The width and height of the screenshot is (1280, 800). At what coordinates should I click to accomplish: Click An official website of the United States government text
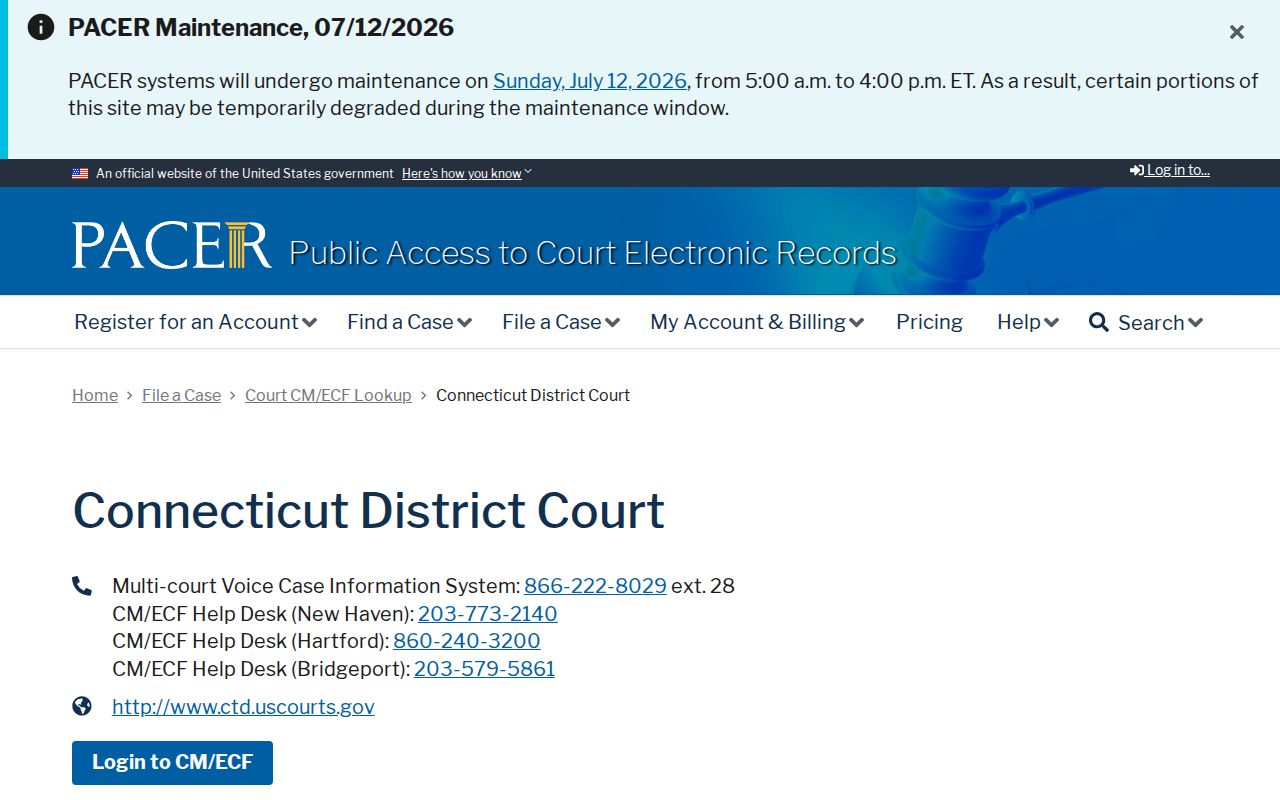pyautogui.click(x=245, y=174)
